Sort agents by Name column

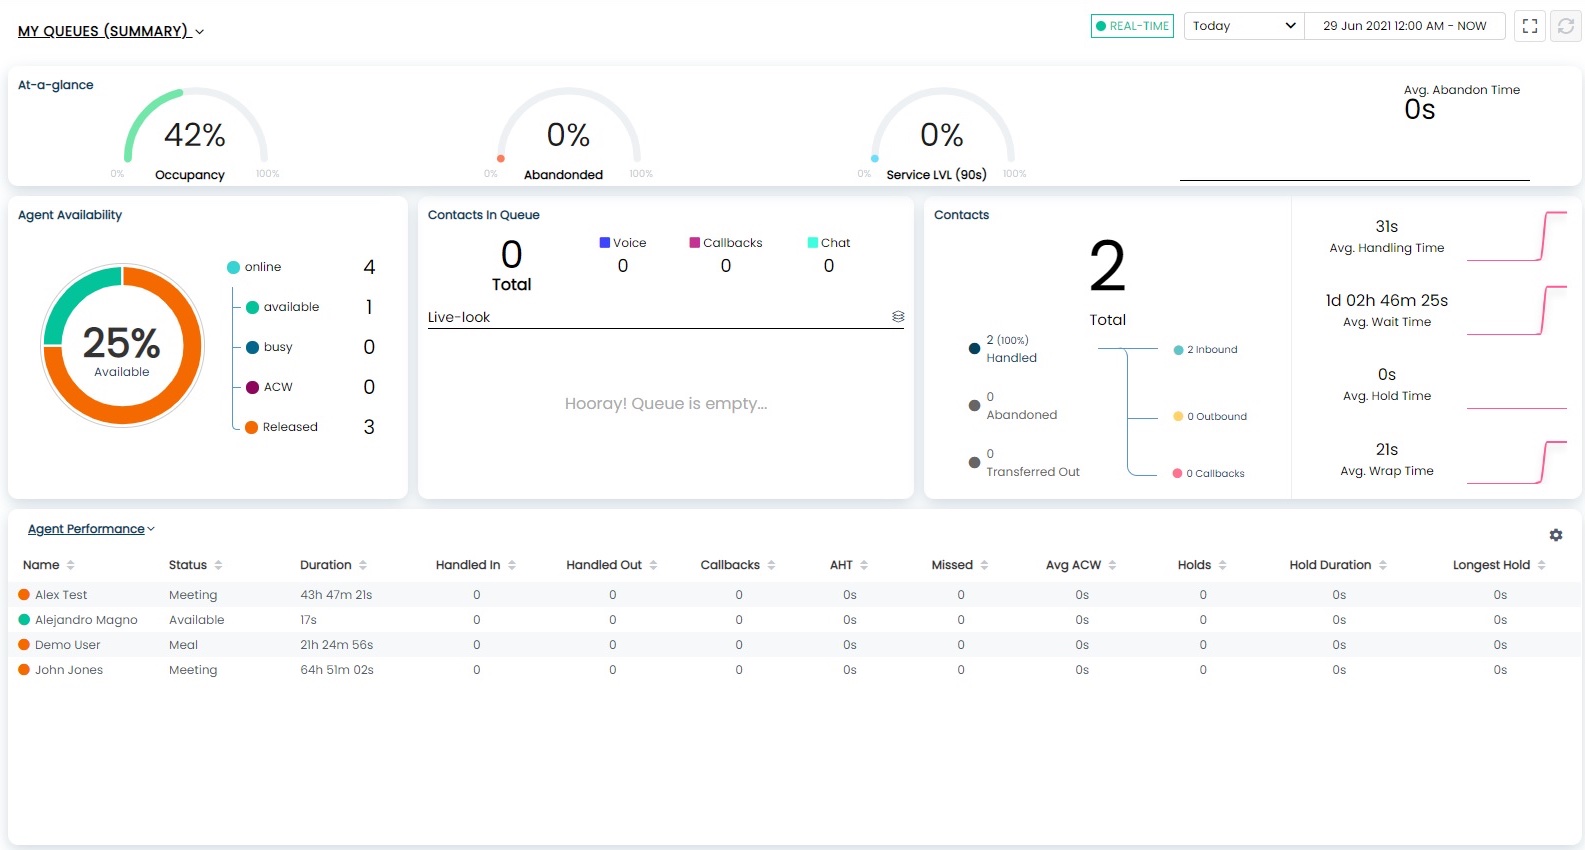click(x=70, y=565)
